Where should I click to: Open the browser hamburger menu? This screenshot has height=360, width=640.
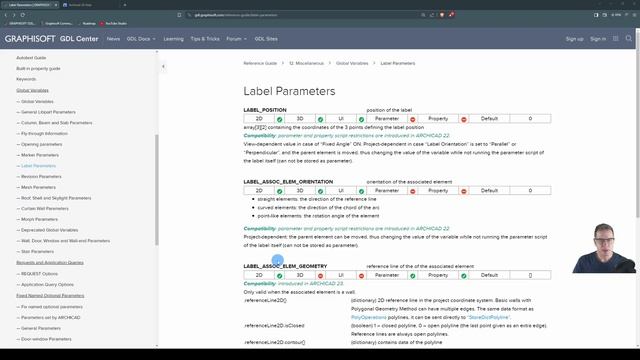tap(635, 15)
